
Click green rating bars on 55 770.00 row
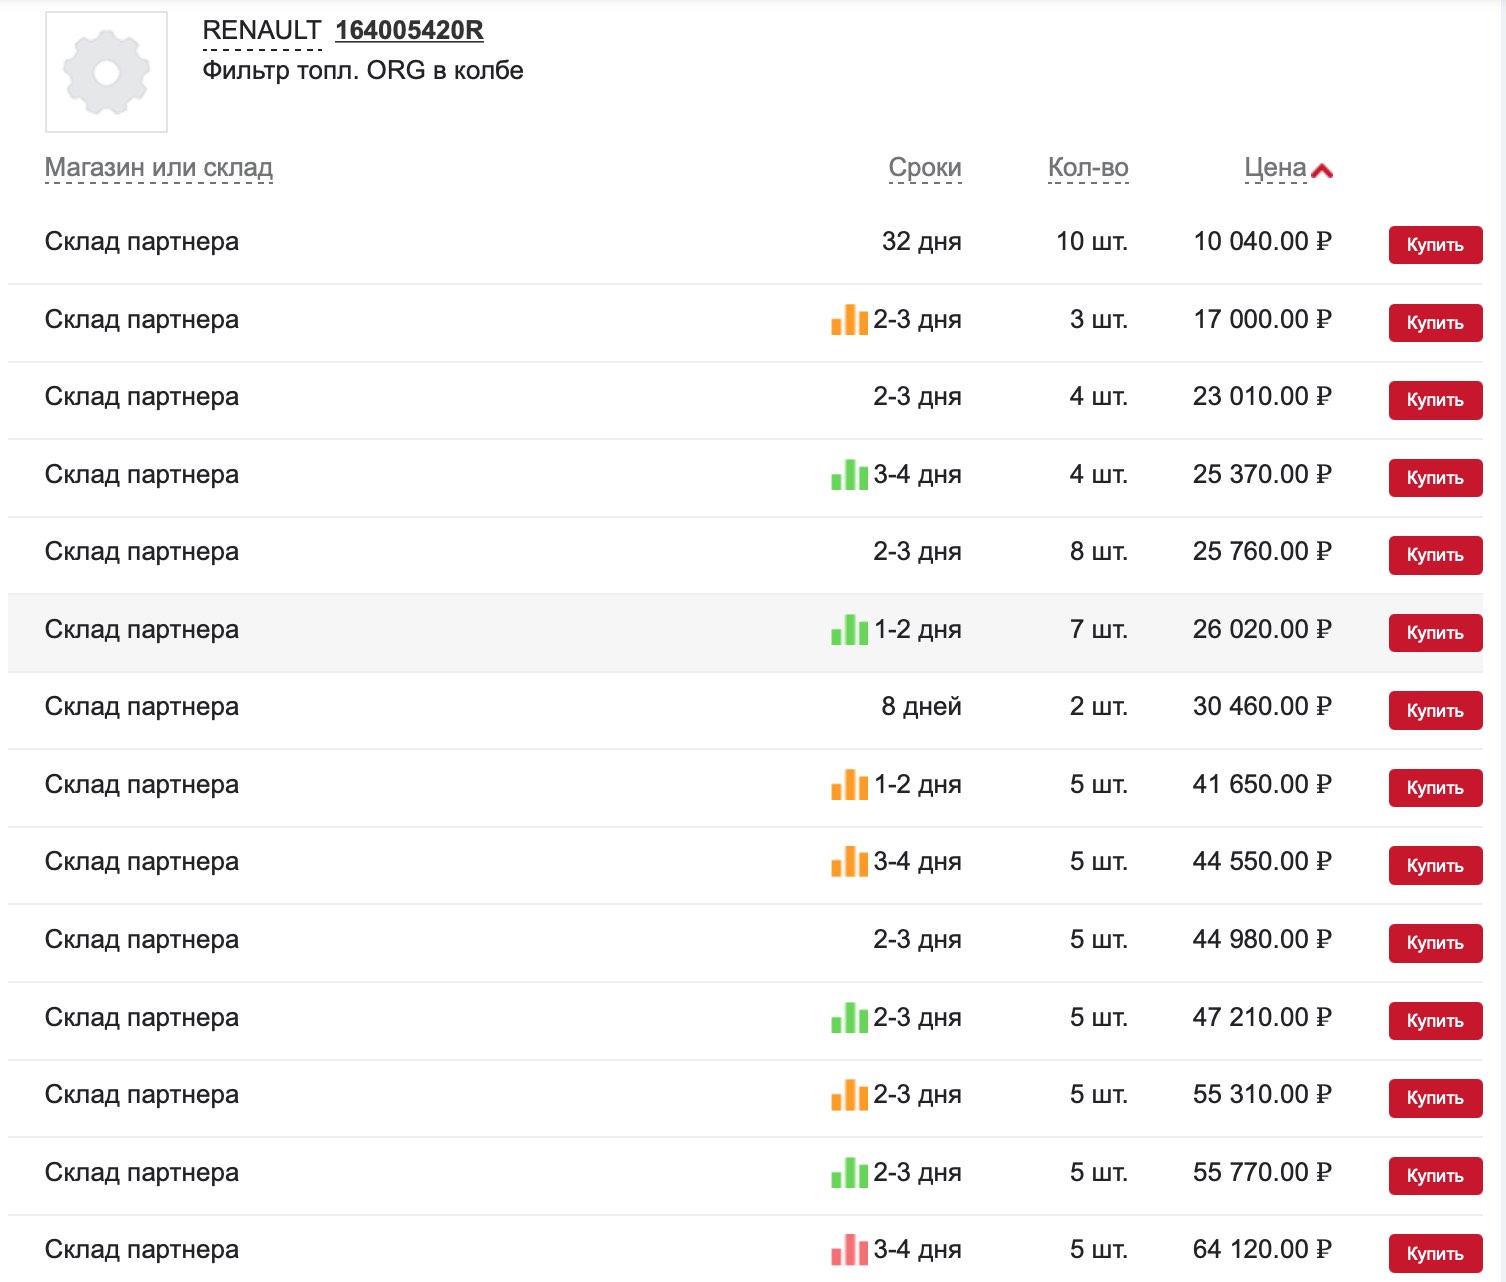point(849,1173)
